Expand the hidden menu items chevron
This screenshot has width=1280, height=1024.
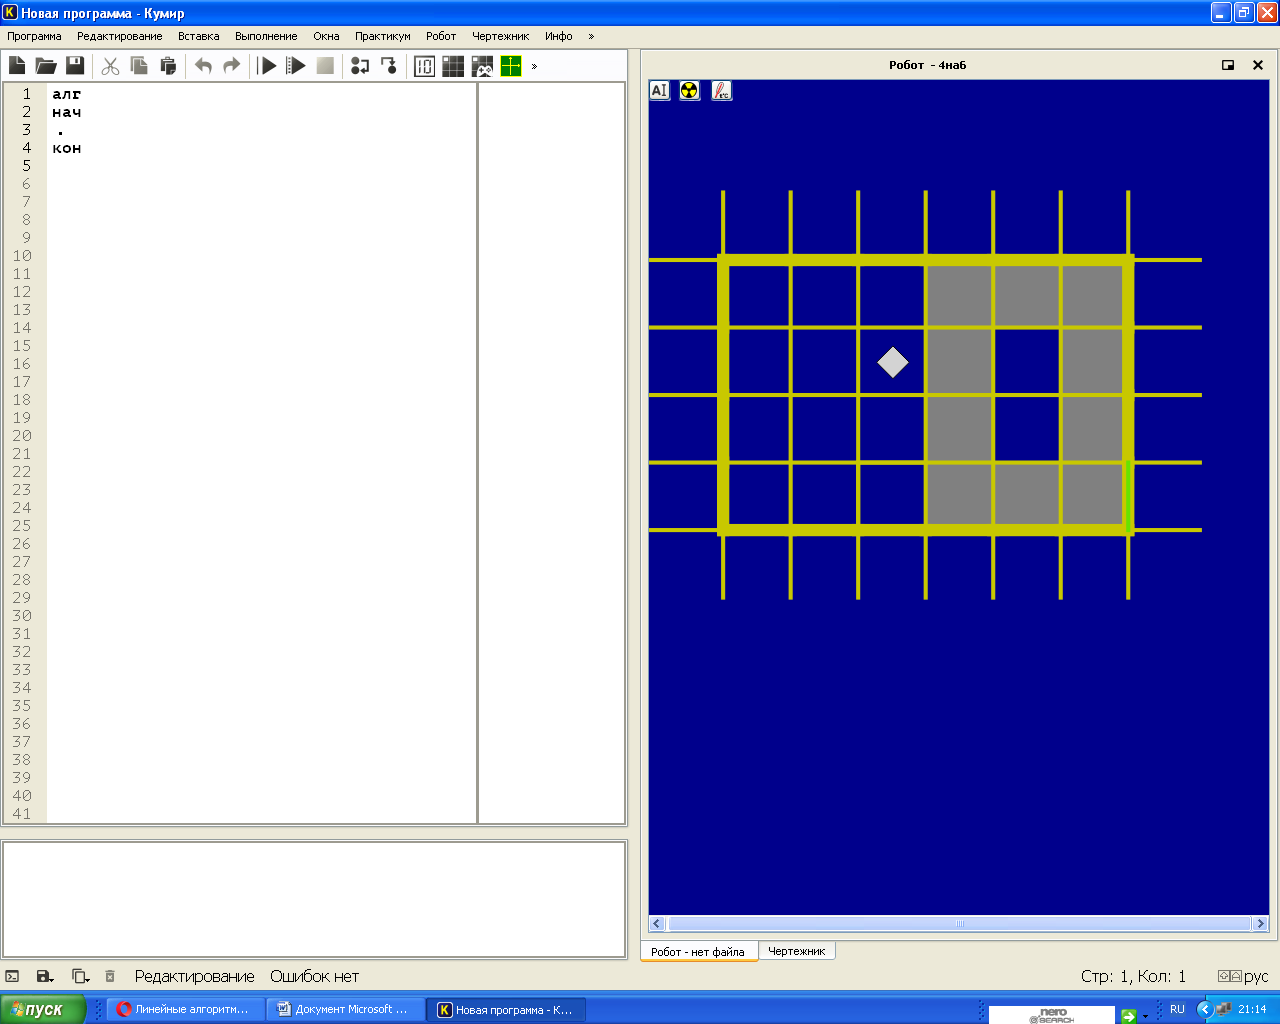(591, 36)
